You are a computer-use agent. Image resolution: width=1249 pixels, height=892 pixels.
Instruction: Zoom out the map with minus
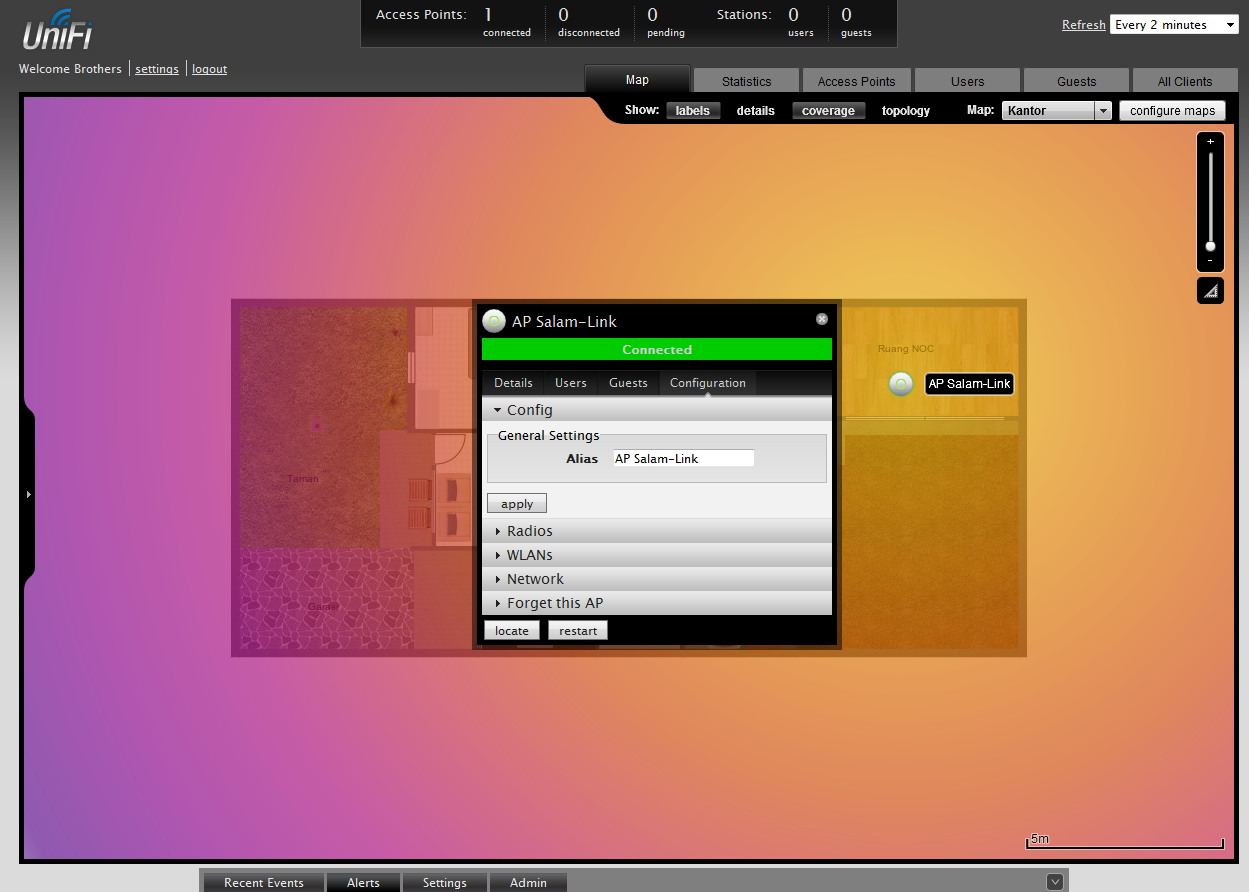pyautogui.click(x=1210, y=261)
